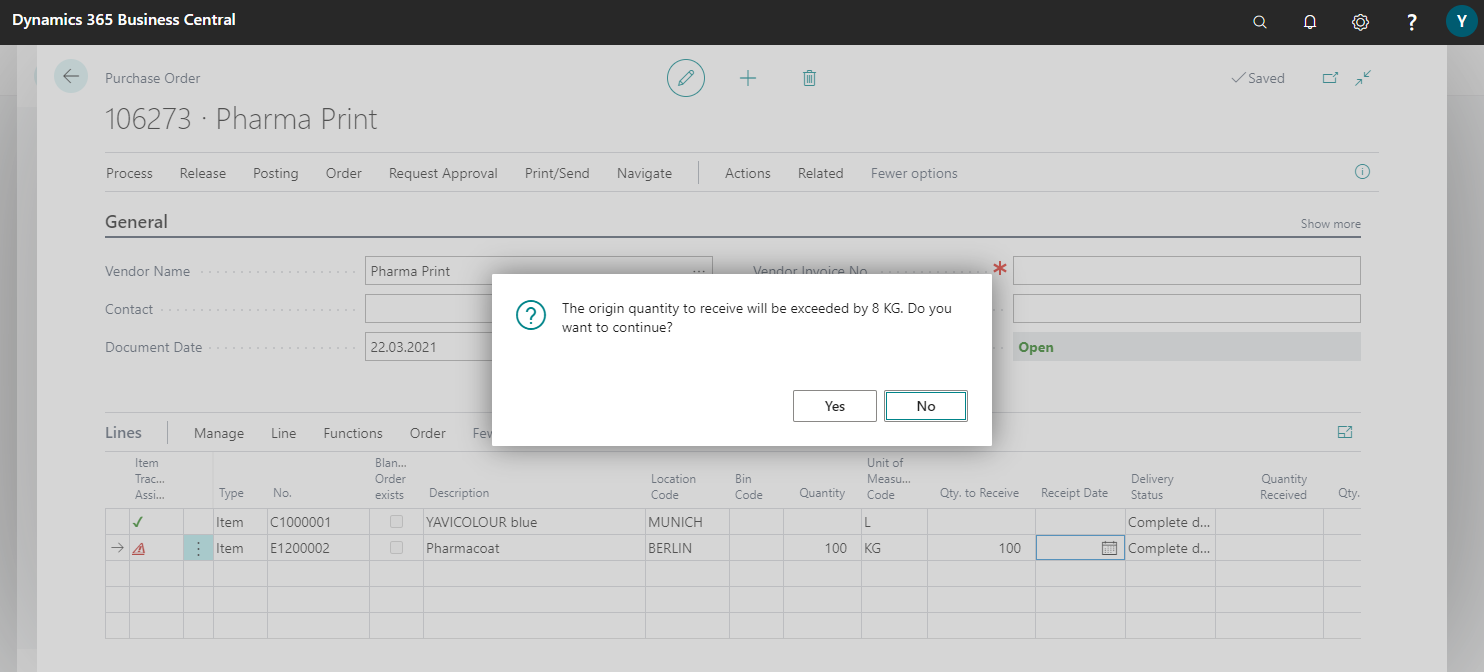This screenshot has width=1484, height=672.
Task: Click the delete trash icon
Action: coord(810,78)
